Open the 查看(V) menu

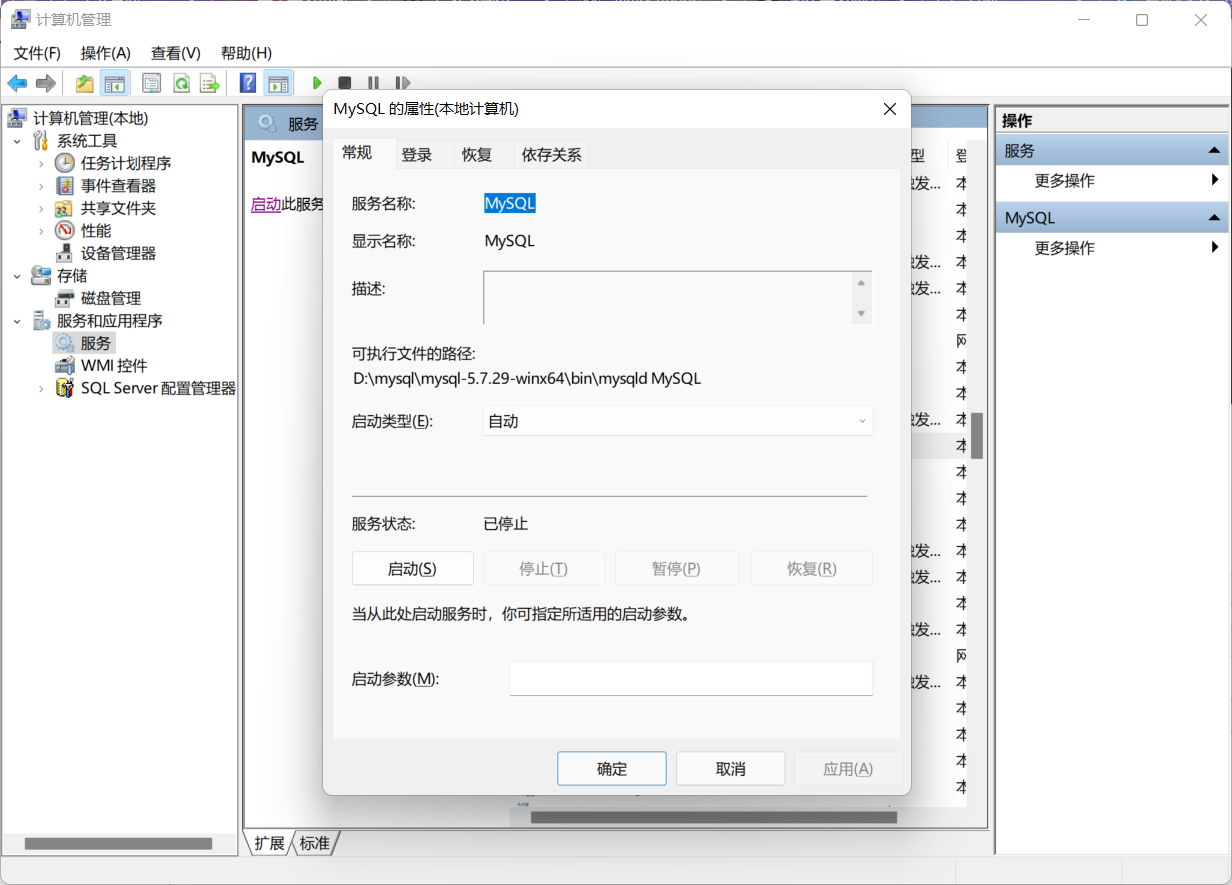176,53
